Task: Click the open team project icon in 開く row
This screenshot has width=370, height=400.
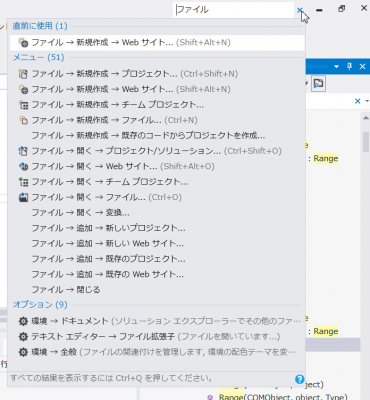Action: [x=23, y=182]
